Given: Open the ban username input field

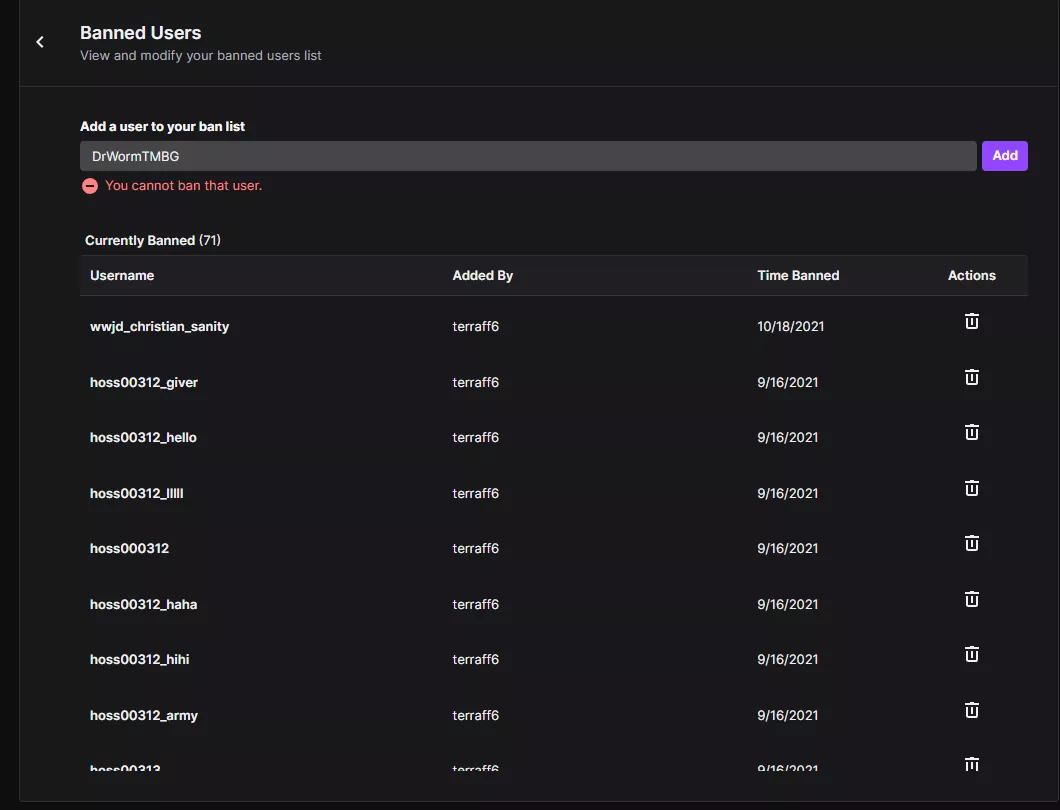Looking at the screenshot, I should 528,156.
